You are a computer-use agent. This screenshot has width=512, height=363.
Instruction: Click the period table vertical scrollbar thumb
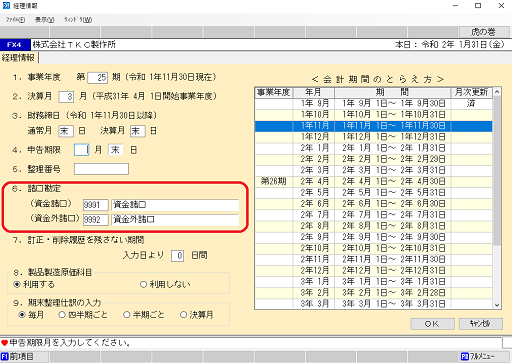click(x=497, y=171)
